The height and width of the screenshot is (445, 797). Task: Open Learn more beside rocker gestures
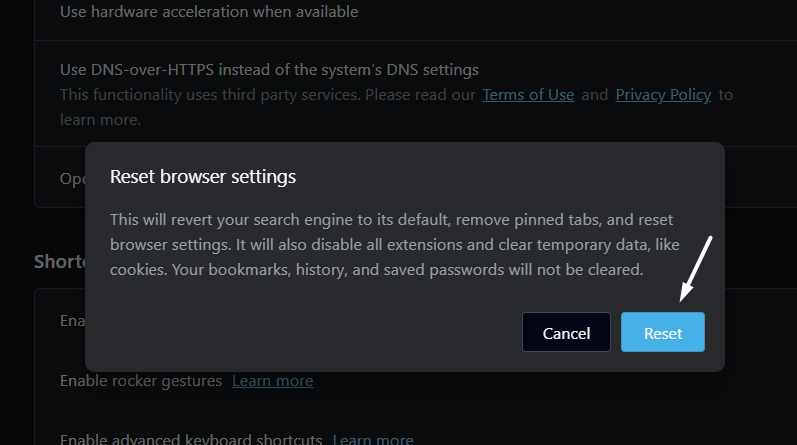coord(272,381)
